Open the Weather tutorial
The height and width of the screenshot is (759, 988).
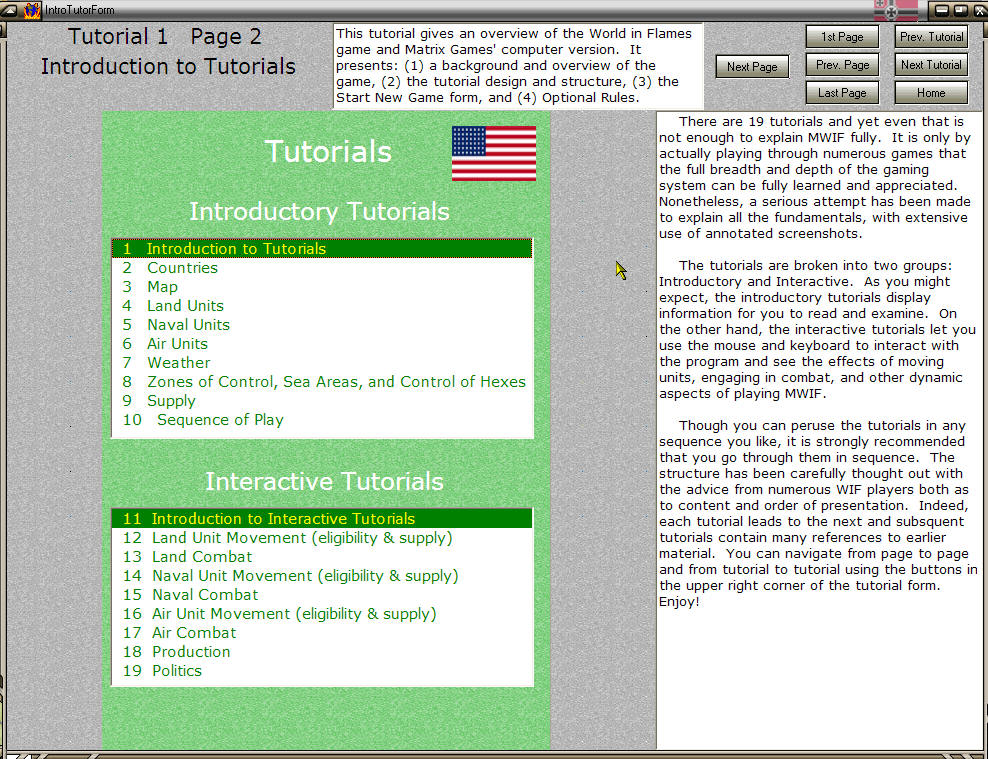pyautogui.click(x=178, y=362)
